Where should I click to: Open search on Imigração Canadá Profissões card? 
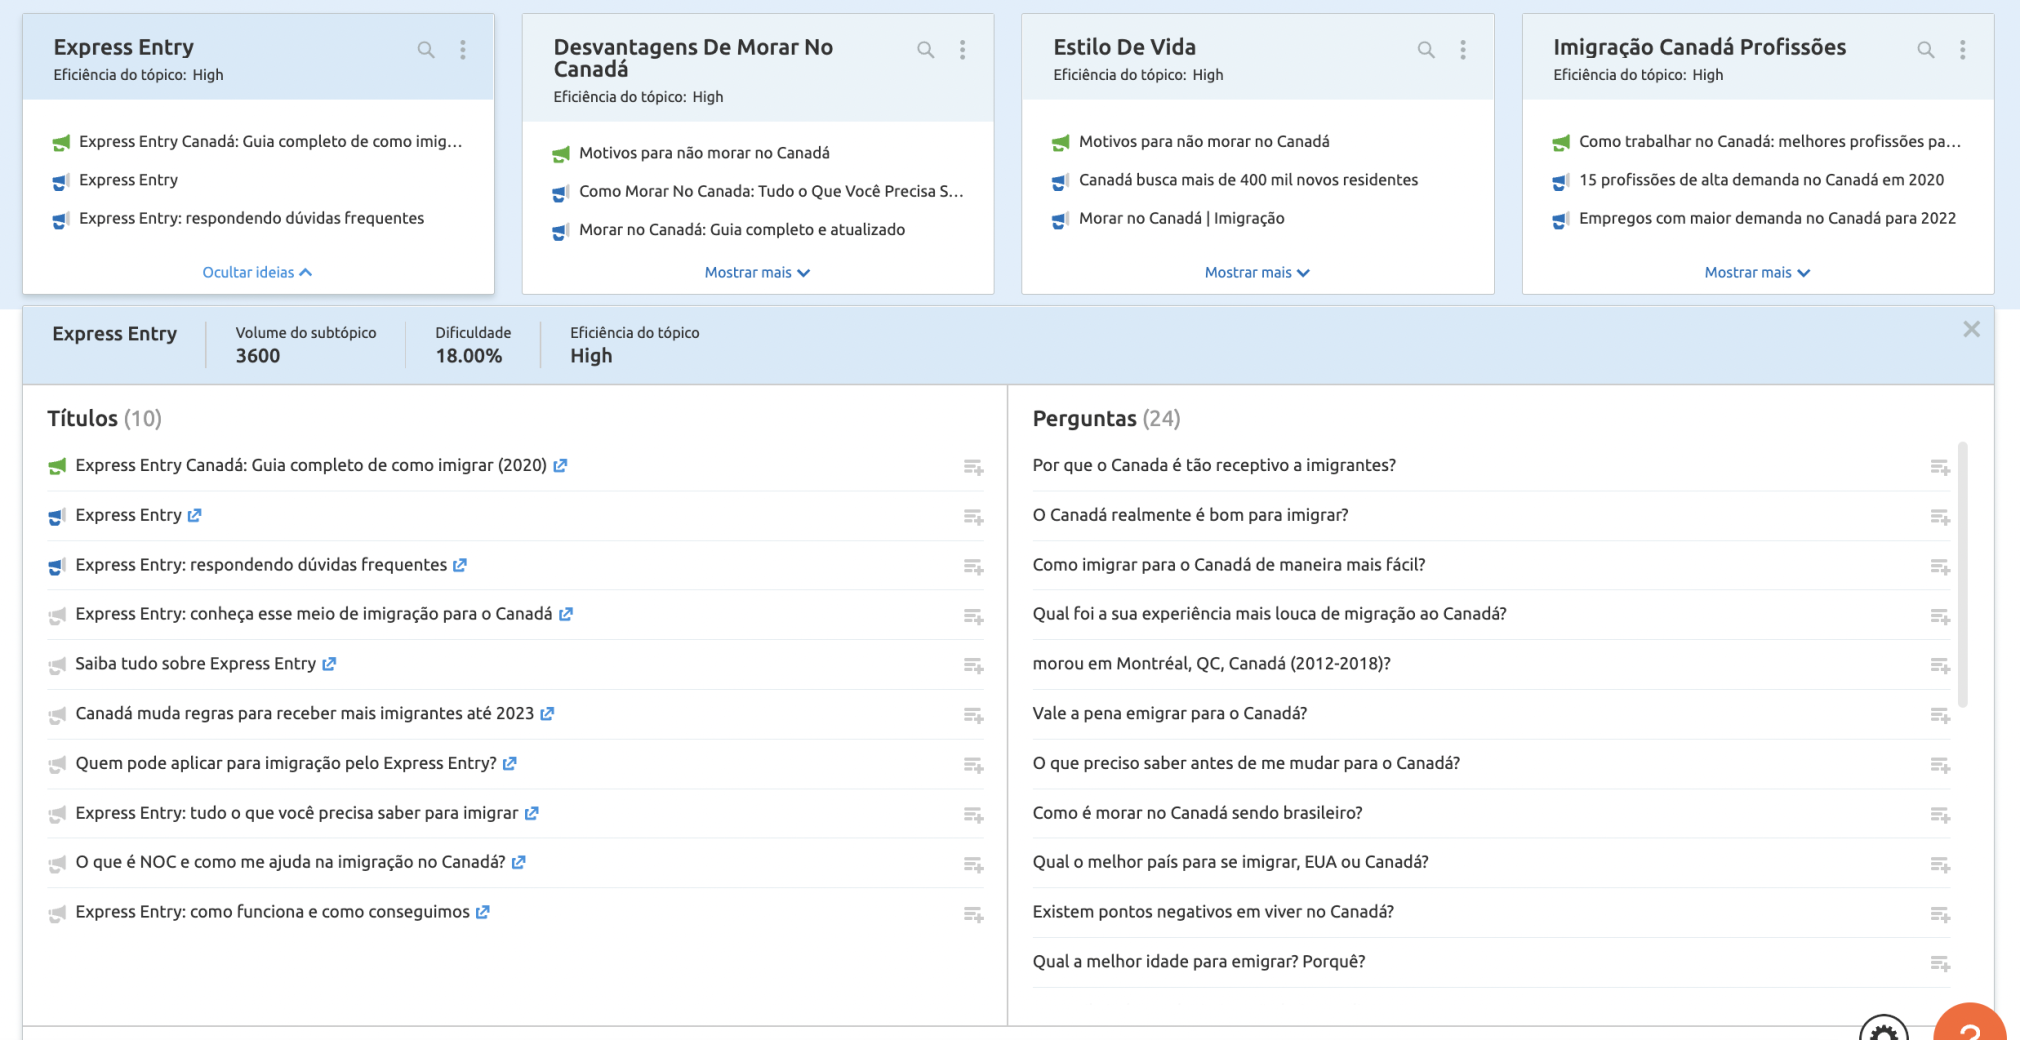(x=1926, y=48)
